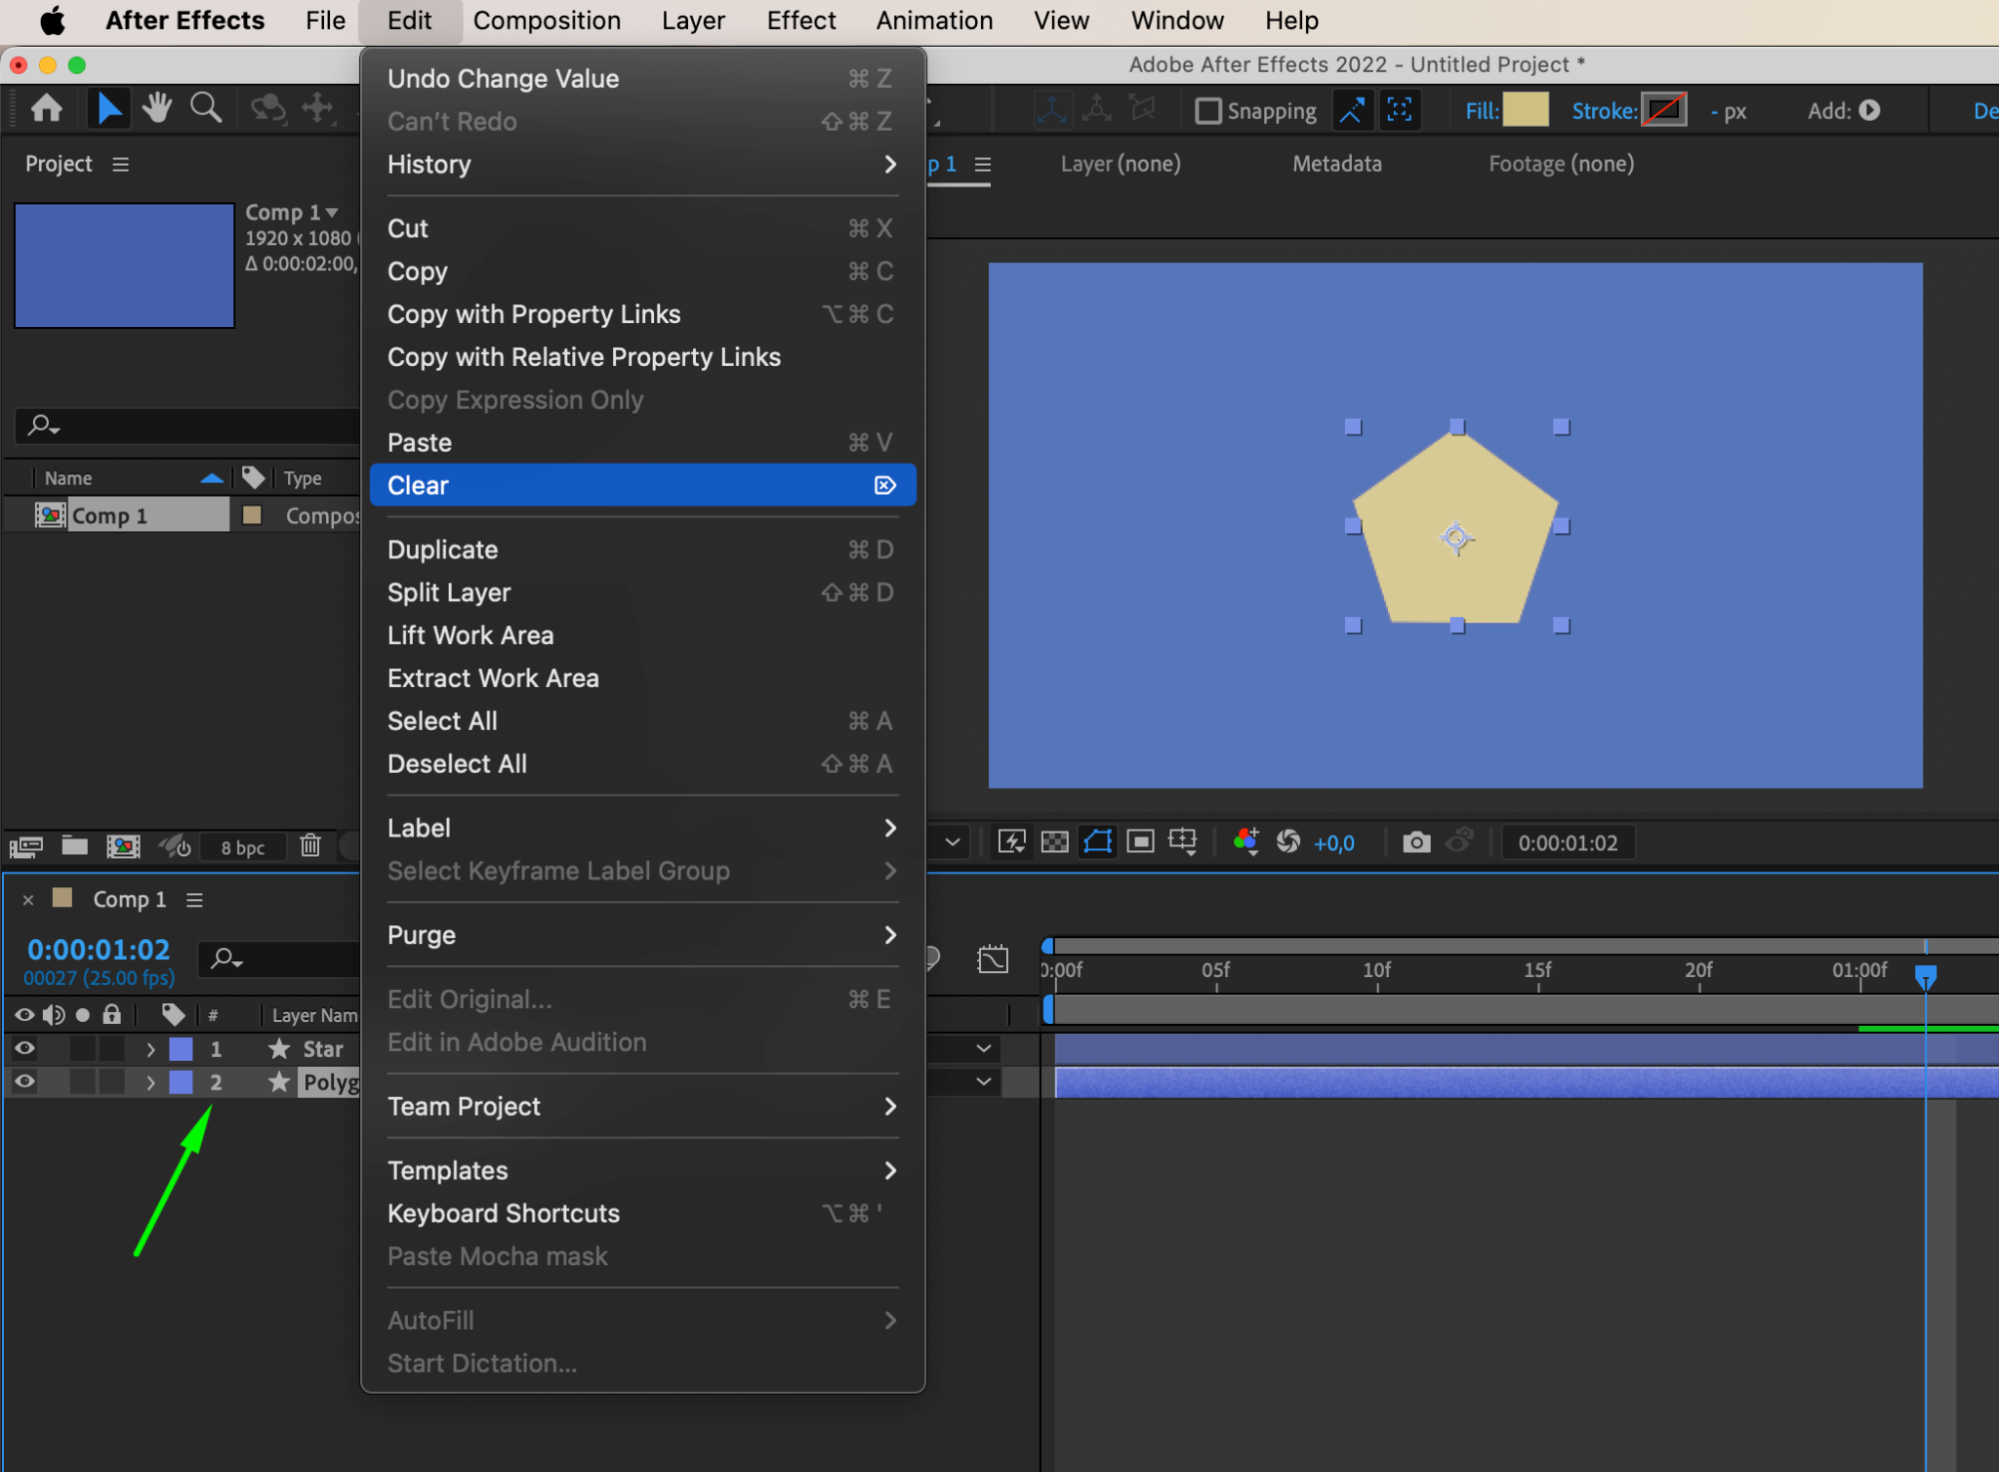Select the Zoom magnifier tool

(x=206, y=108)
